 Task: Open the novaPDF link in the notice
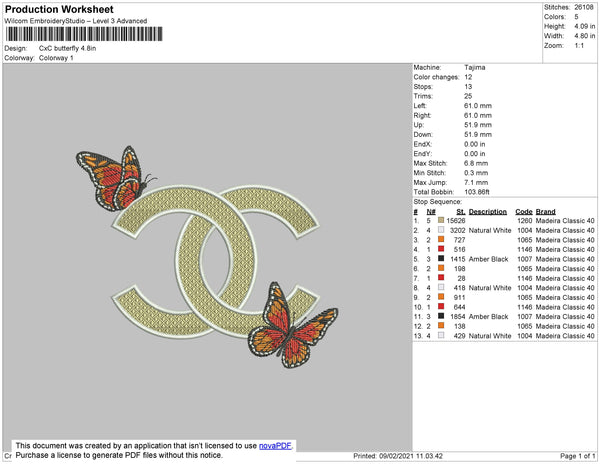point(275,446)
